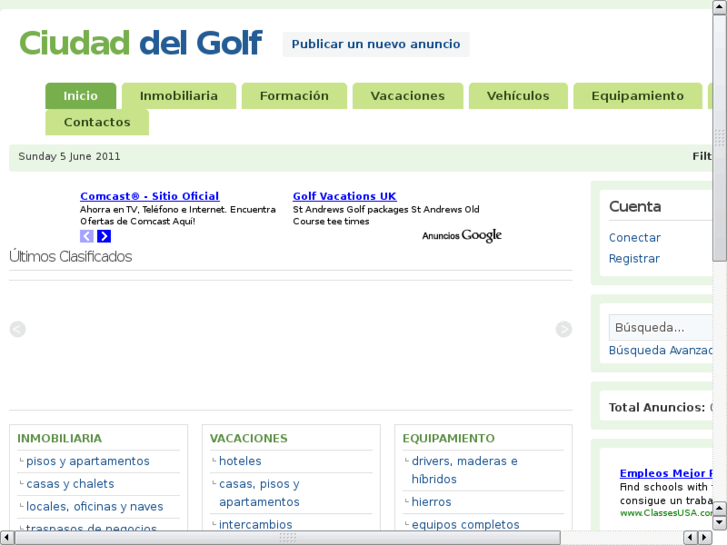Open the Golf Vacations UK ad link

click(x=344, y=196)
